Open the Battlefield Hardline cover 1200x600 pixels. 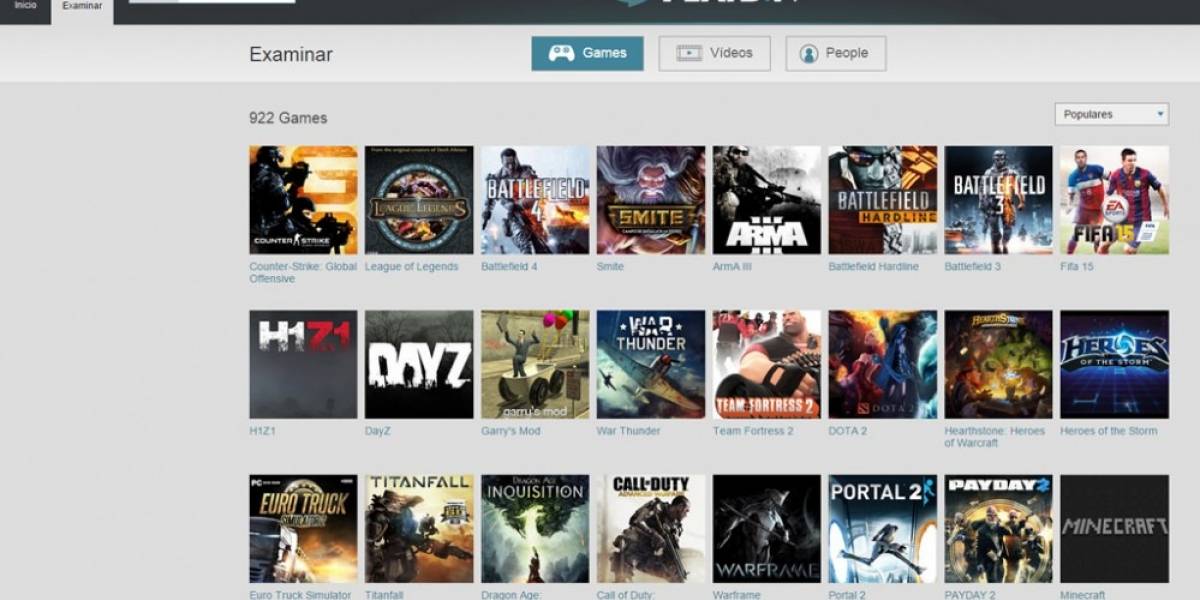click(883, 200)
